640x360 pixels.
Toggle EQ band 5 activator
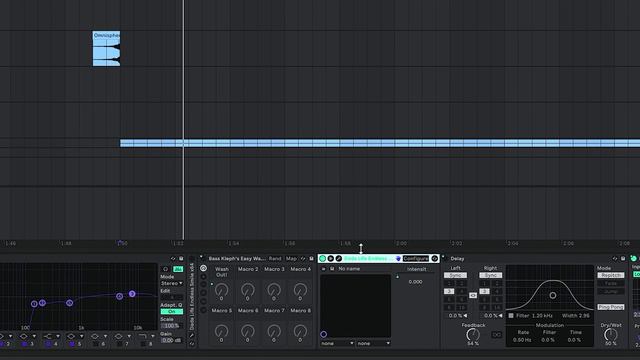(72, 344)
